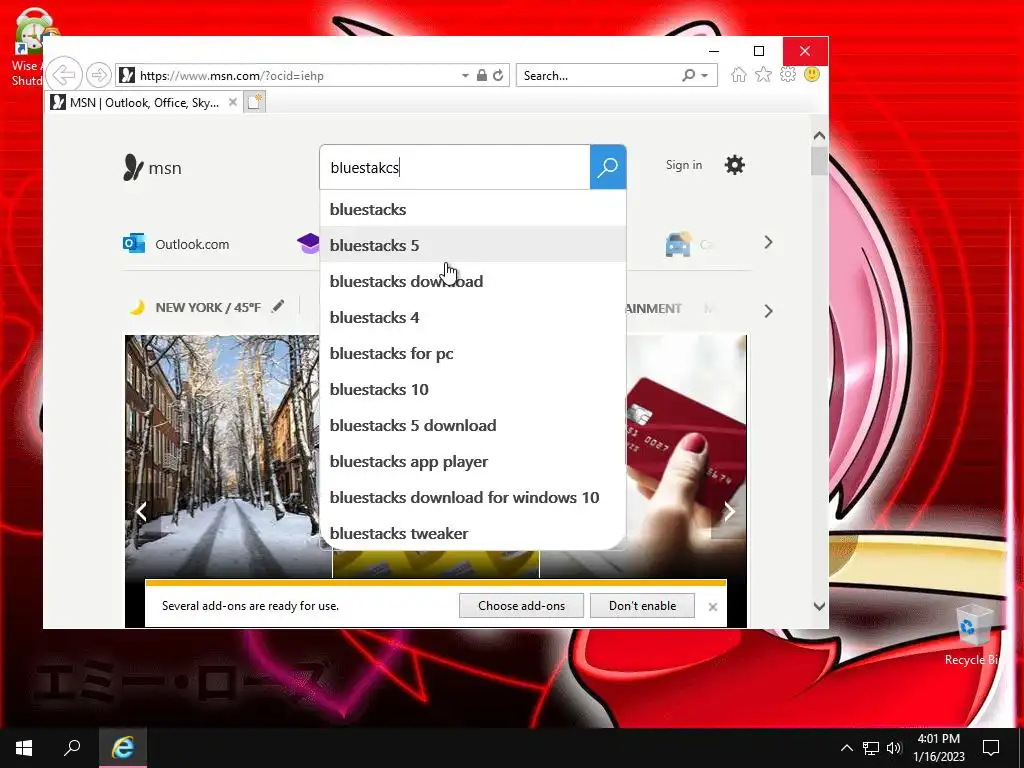Open the red credit card photo story
The height and width of the screenshot is (768, 1024).
pyautogui.click(x=686, y=451)
